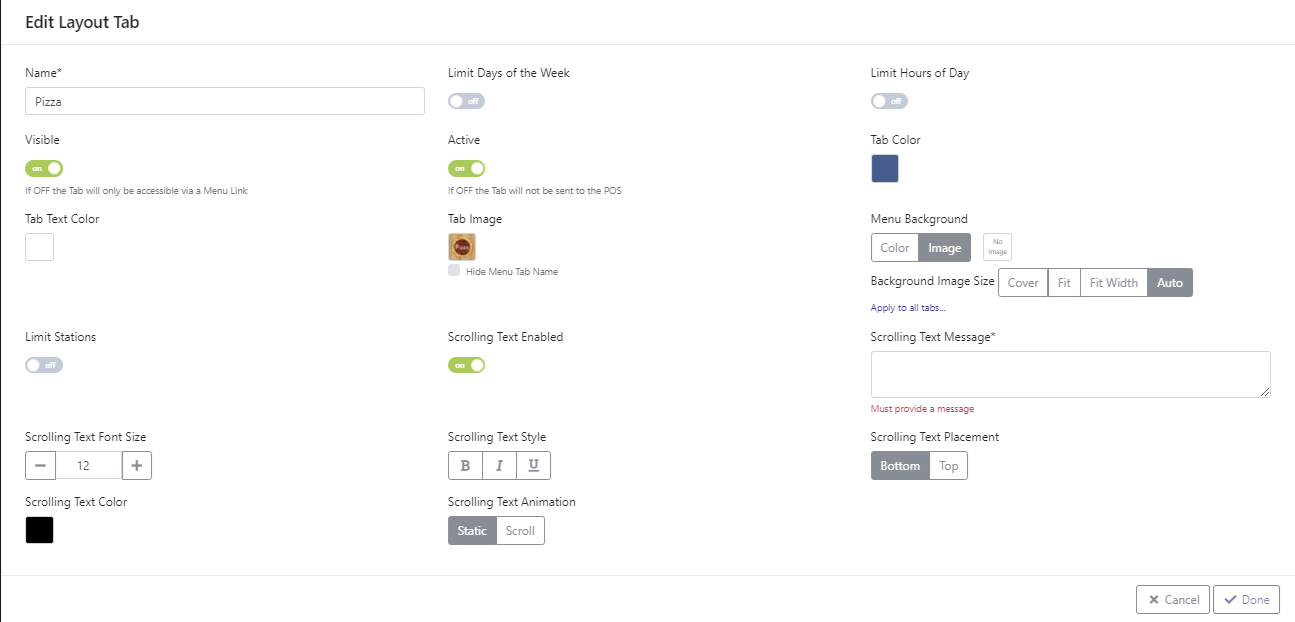Check Hide Menu Tab Name
The image size is (1295, 622).
tap(454, 270)
